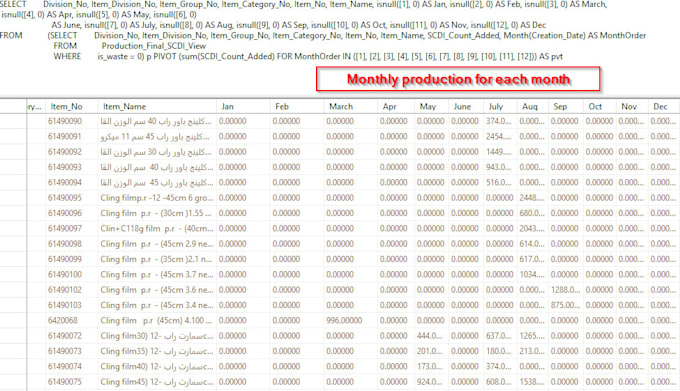
Task: Select item number cell 61490097
Action: pos(65,228)
